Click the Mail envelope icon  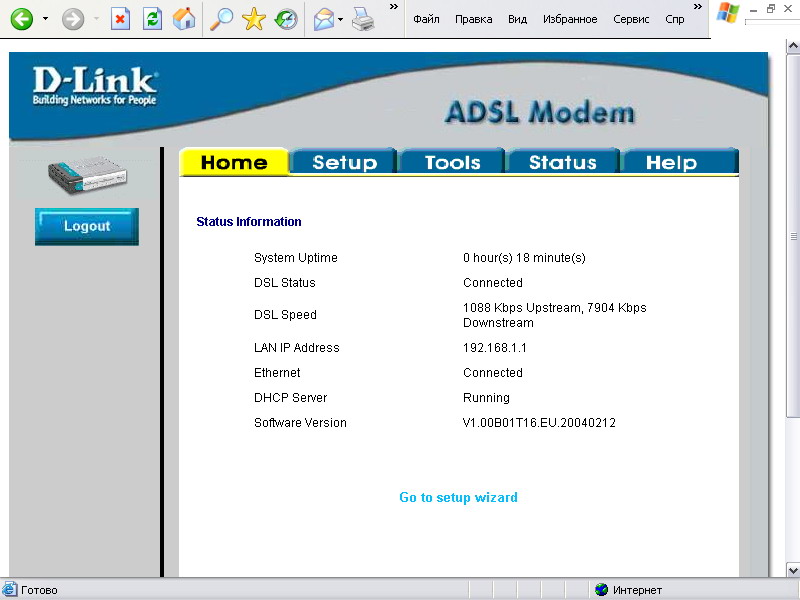point(324,19)
